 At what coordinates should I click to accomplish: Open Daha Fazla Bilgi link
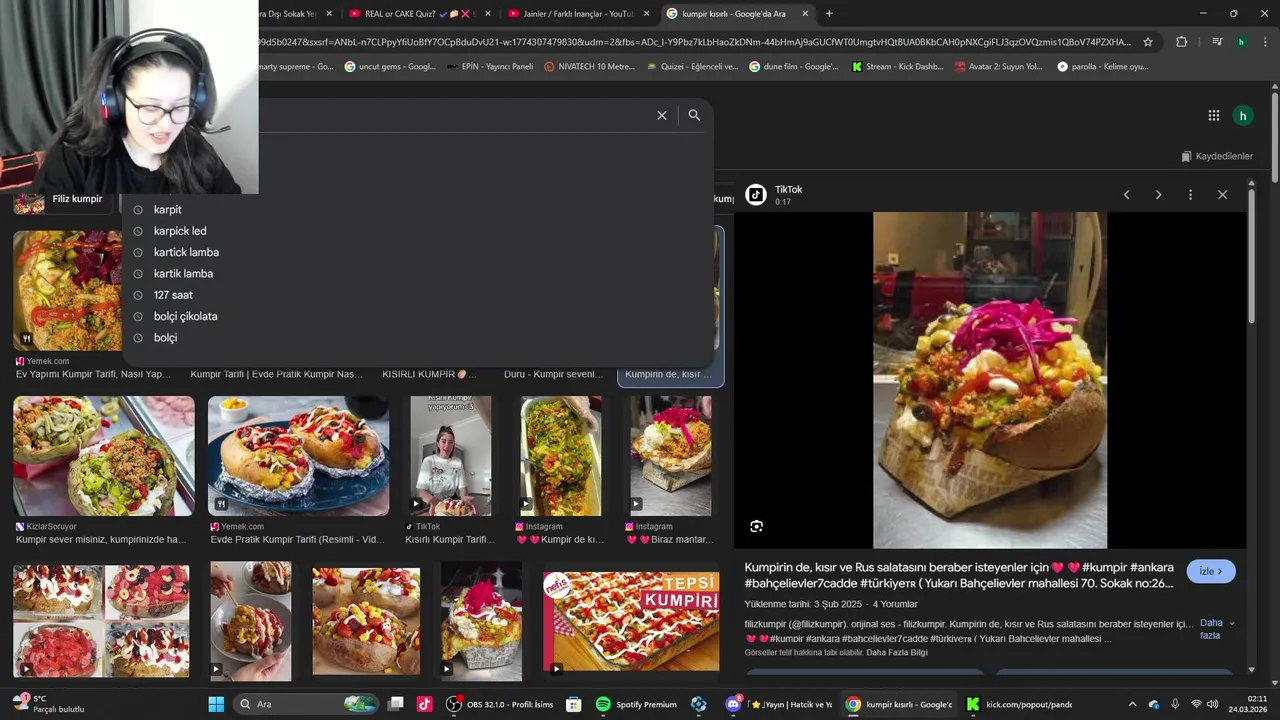pyautogui.click(x=896, y=653)
